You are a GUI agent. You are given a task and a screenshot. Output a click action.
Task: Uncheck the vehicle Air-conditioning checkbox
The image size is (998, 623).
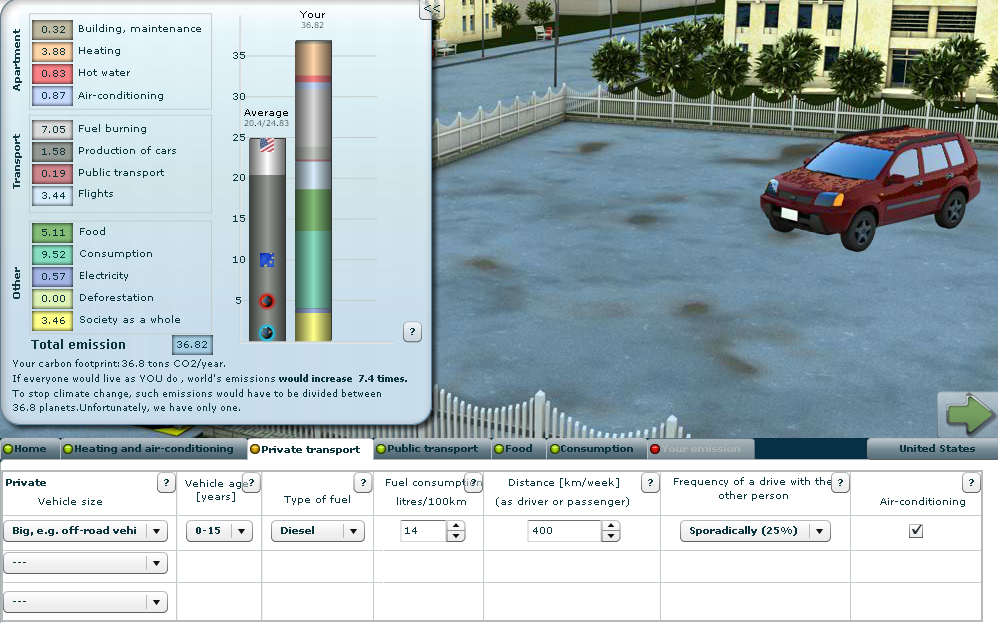916,531
